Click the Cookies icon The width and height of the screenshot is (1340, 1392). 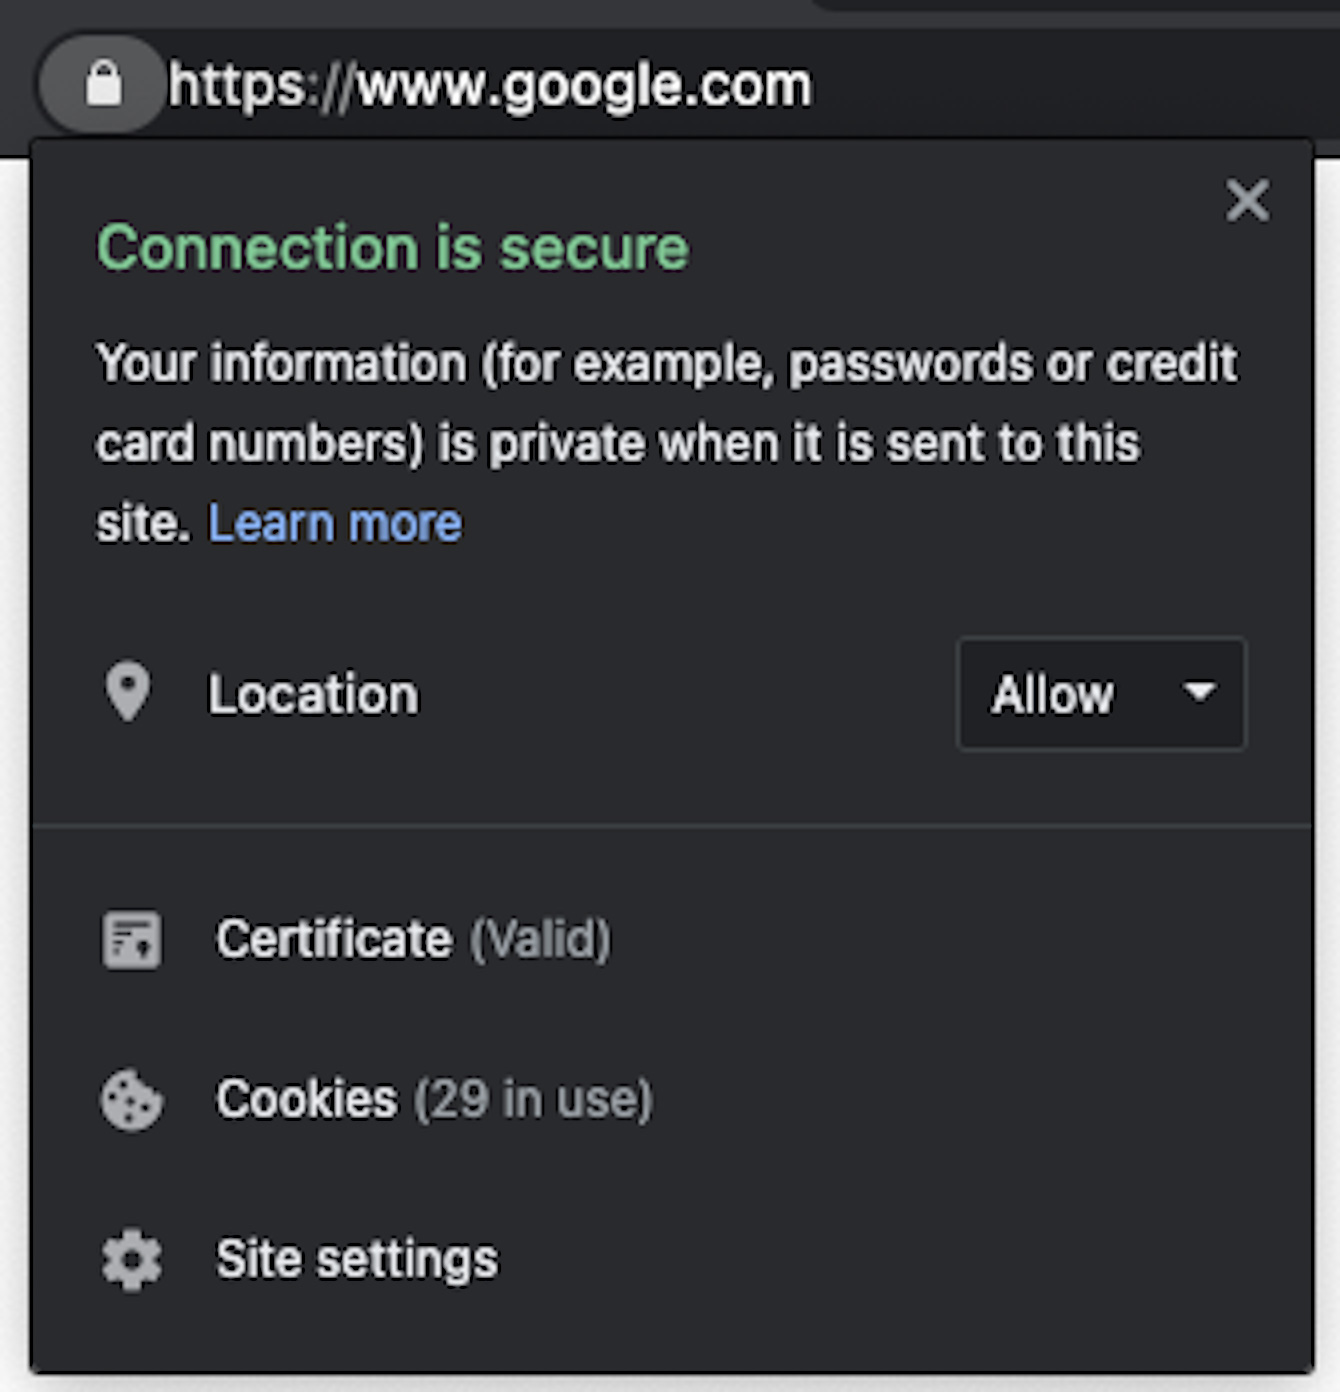(131, 1100)
